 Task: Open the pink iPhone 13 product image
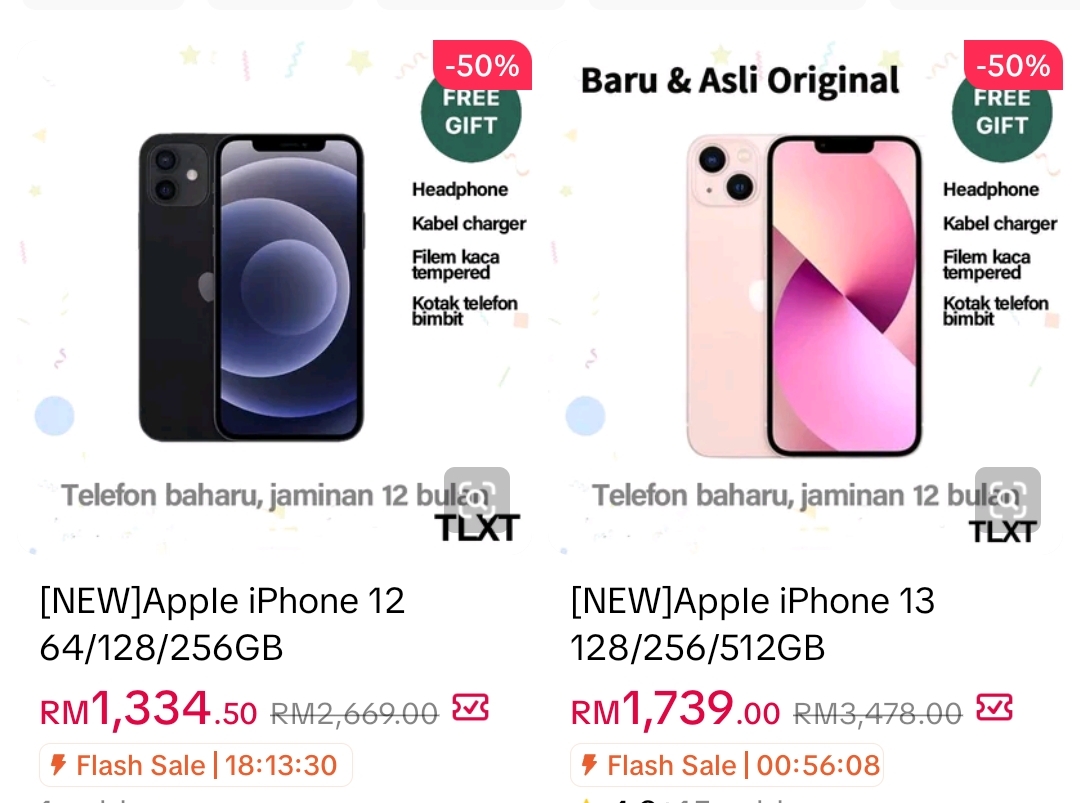pyautogui.click(x=804, y=295)
